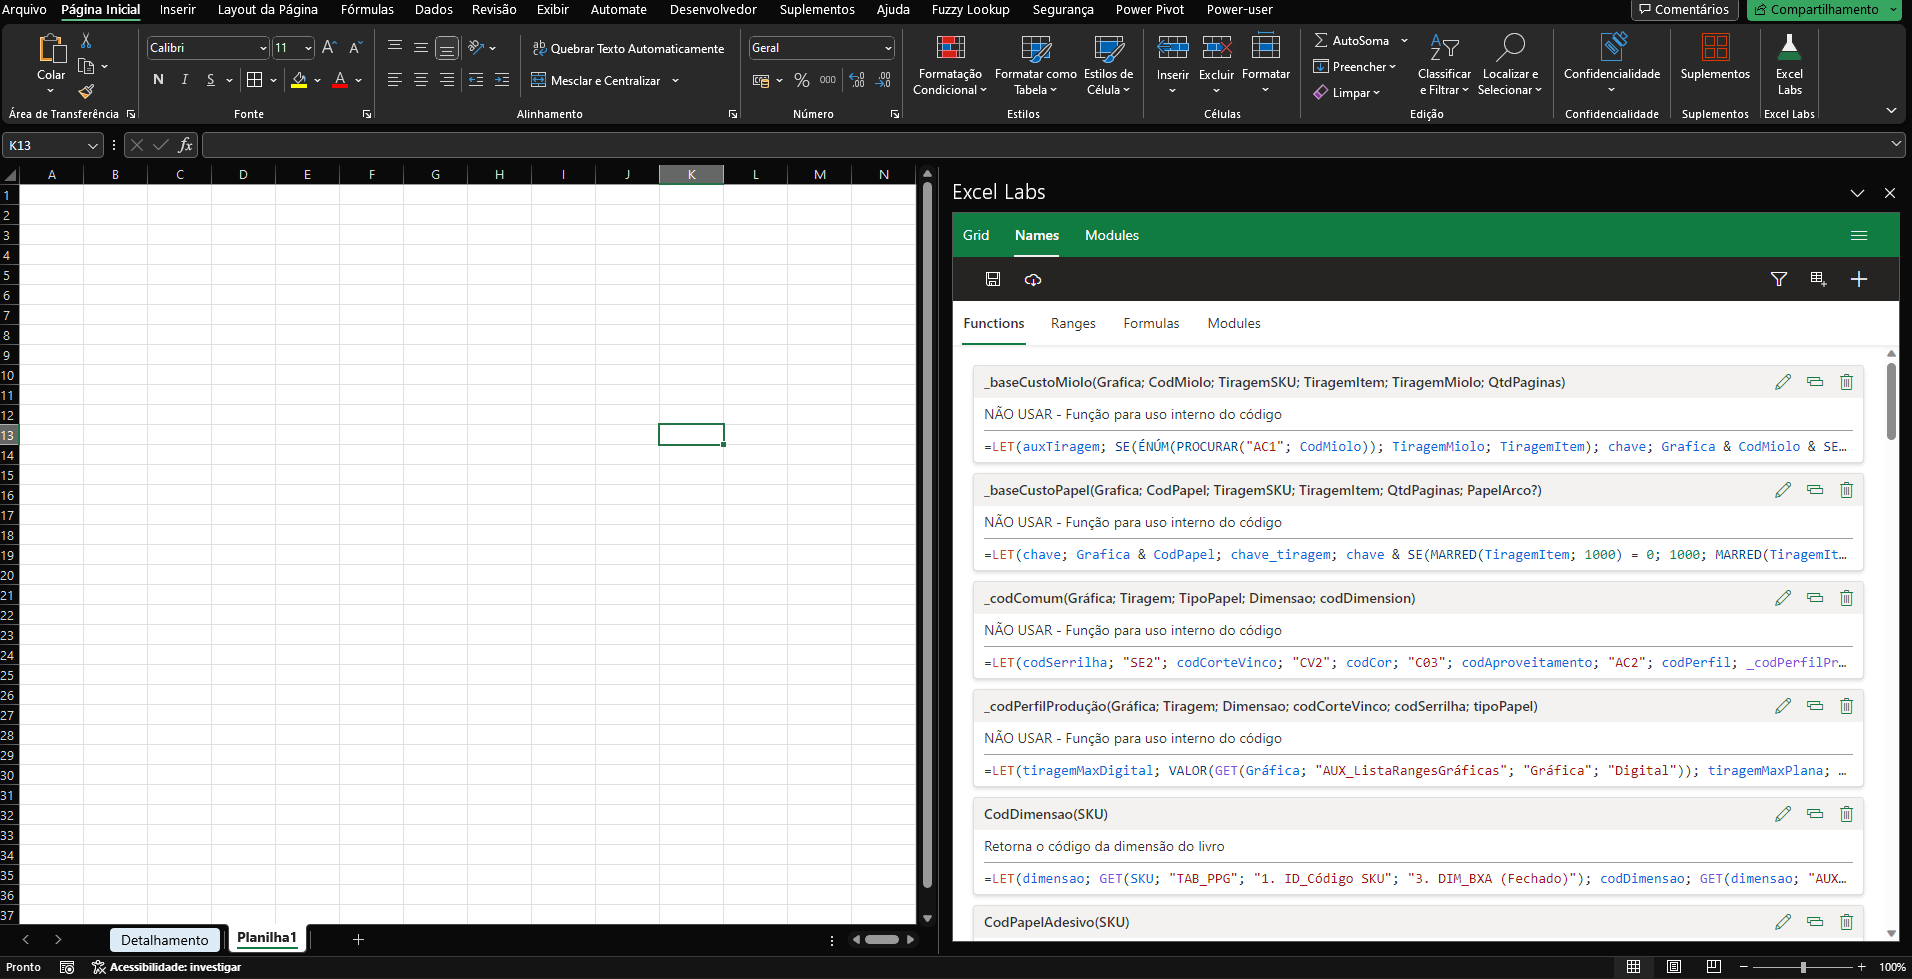
Task: Switch to Page Layout view in status bar
Action: coord(1674,967)
